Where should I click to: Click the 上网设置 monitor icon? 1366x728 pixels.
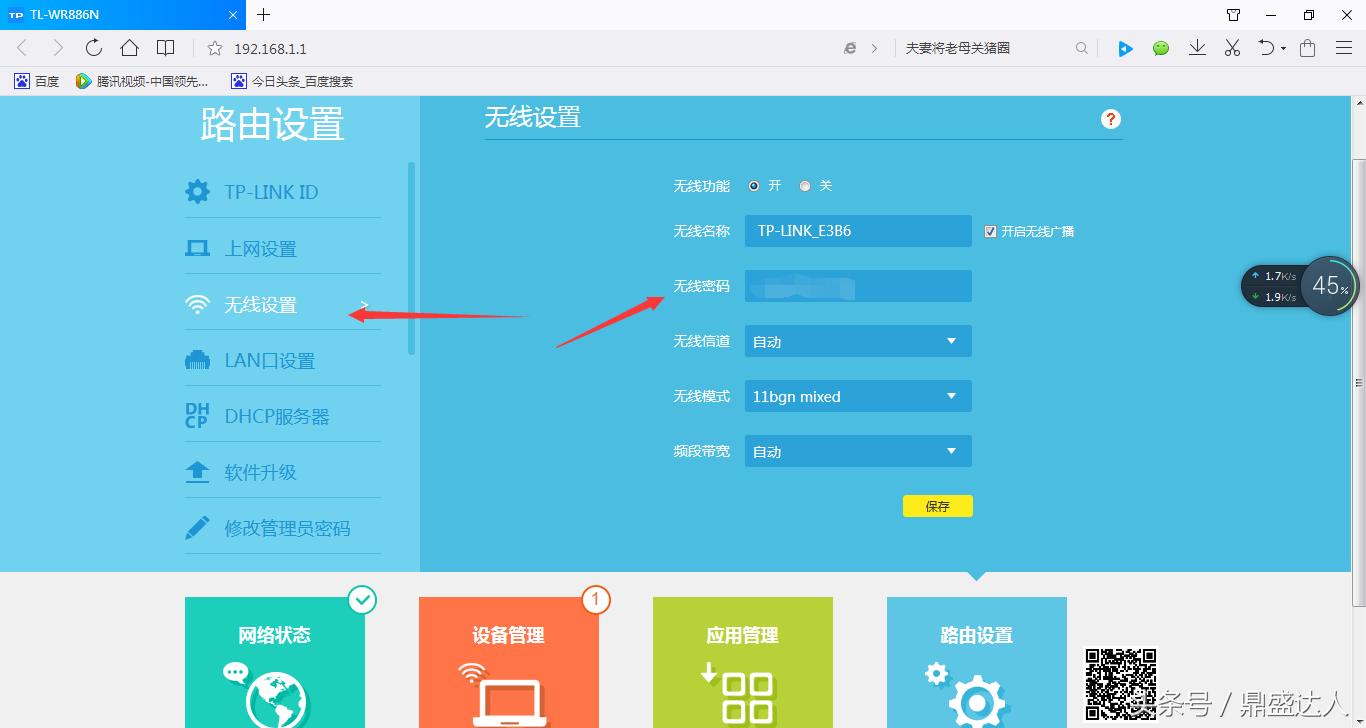click(x=198, y=247)
